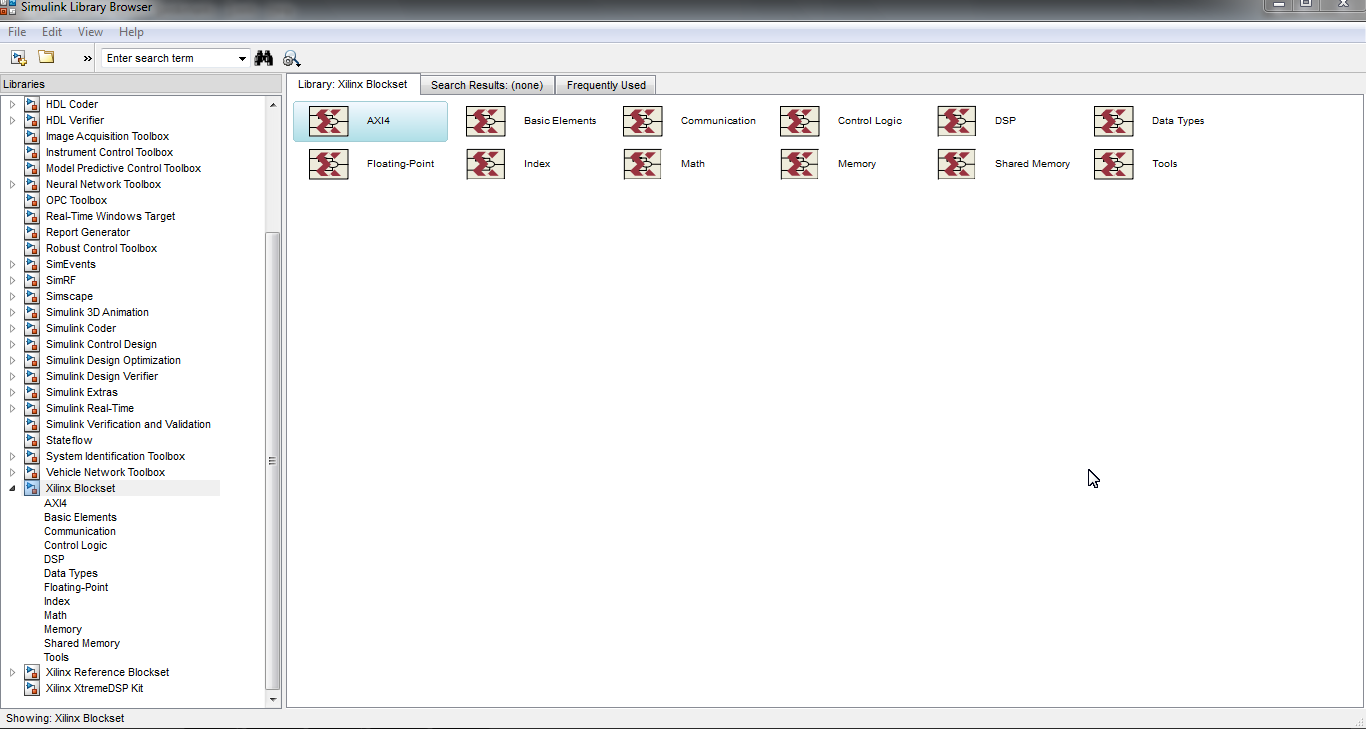
Task: Expand the HDL Verifier tree node
Action: point(12,120)
